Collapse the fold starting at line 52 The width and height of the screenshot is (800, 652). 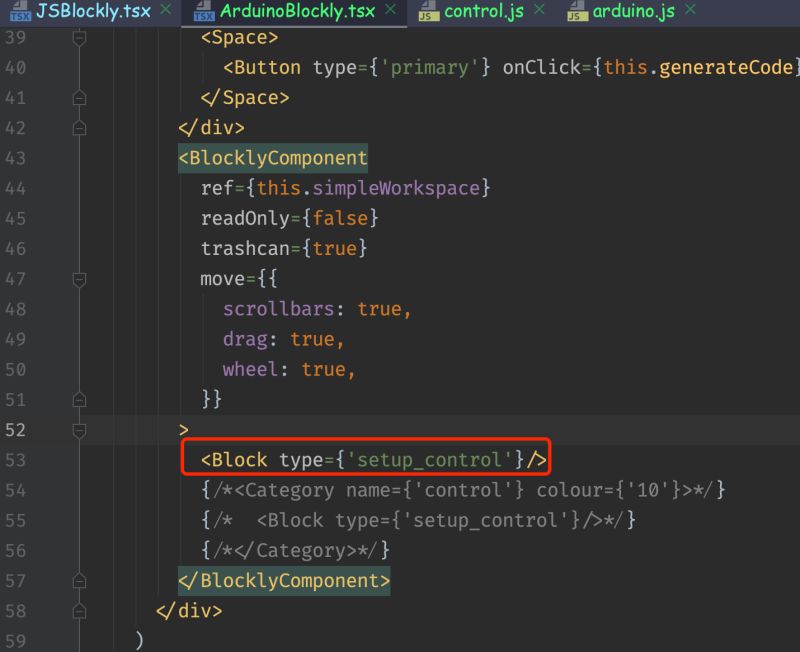click(x=81, y=429)
